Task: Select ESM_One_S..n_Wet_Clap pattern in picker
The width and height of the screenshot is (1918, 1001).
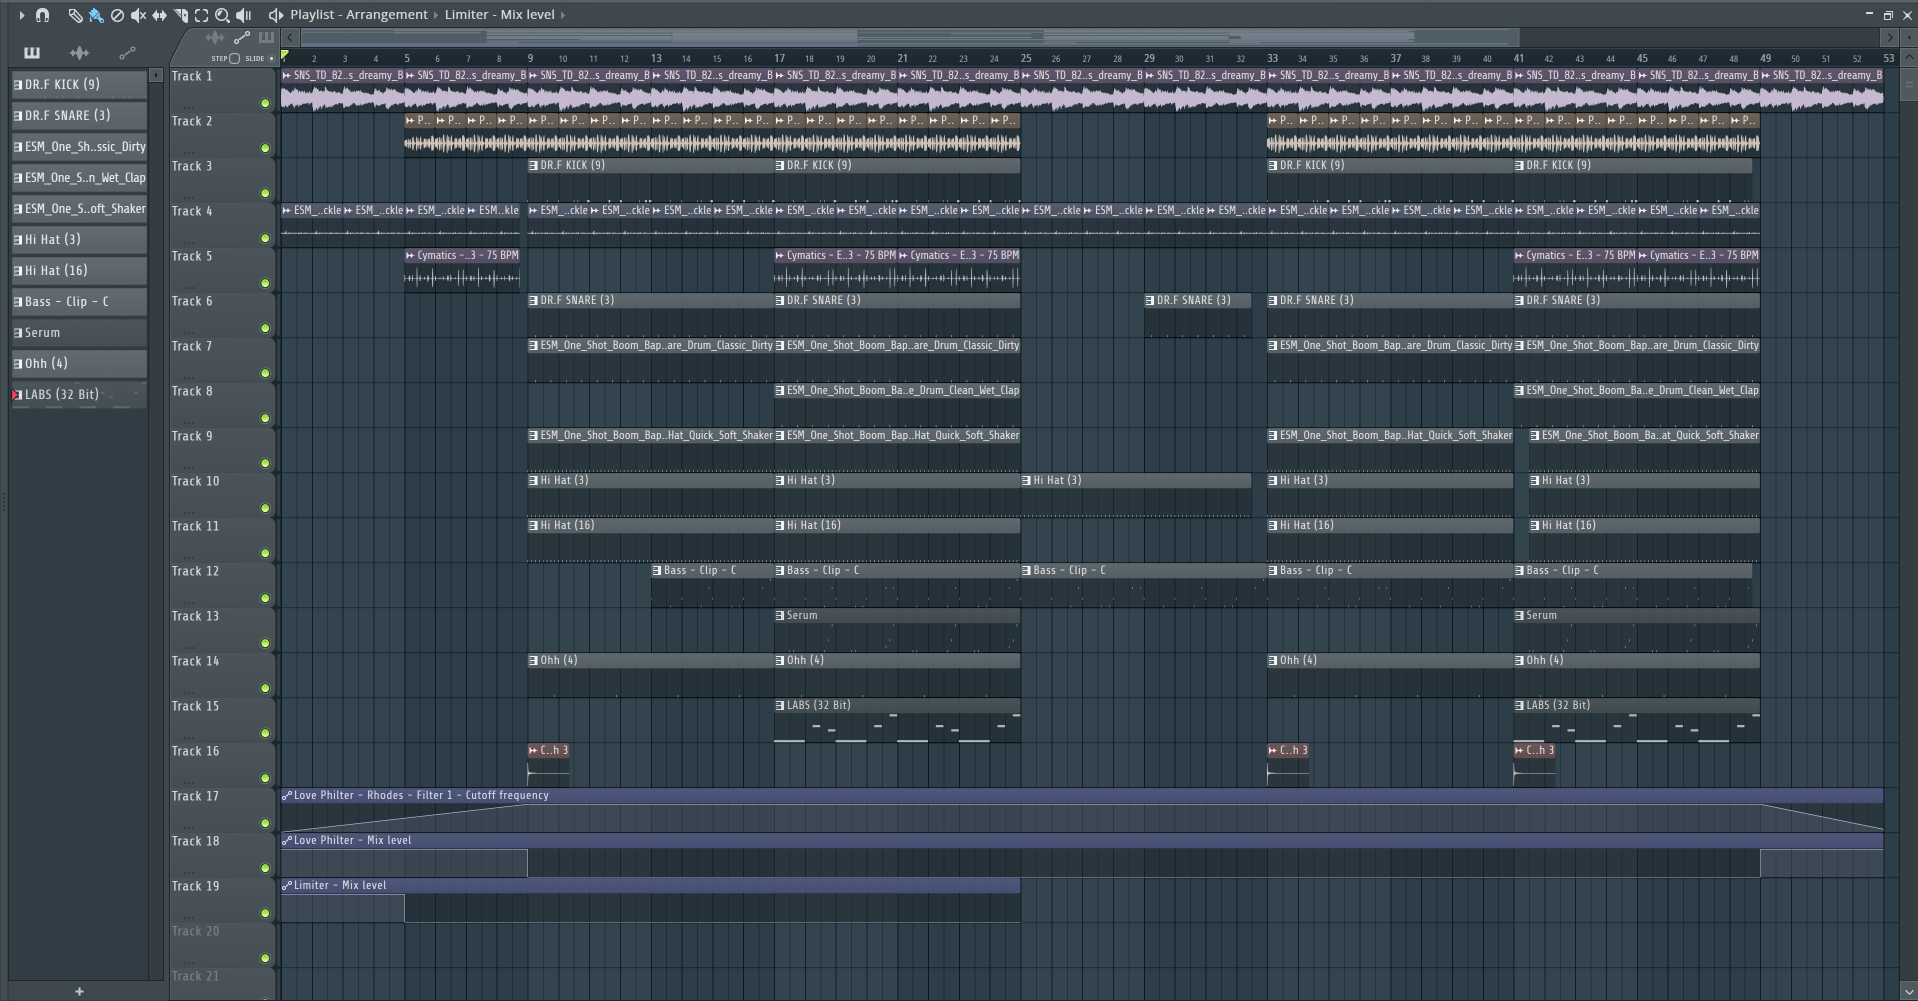Action: pos(79,178)
